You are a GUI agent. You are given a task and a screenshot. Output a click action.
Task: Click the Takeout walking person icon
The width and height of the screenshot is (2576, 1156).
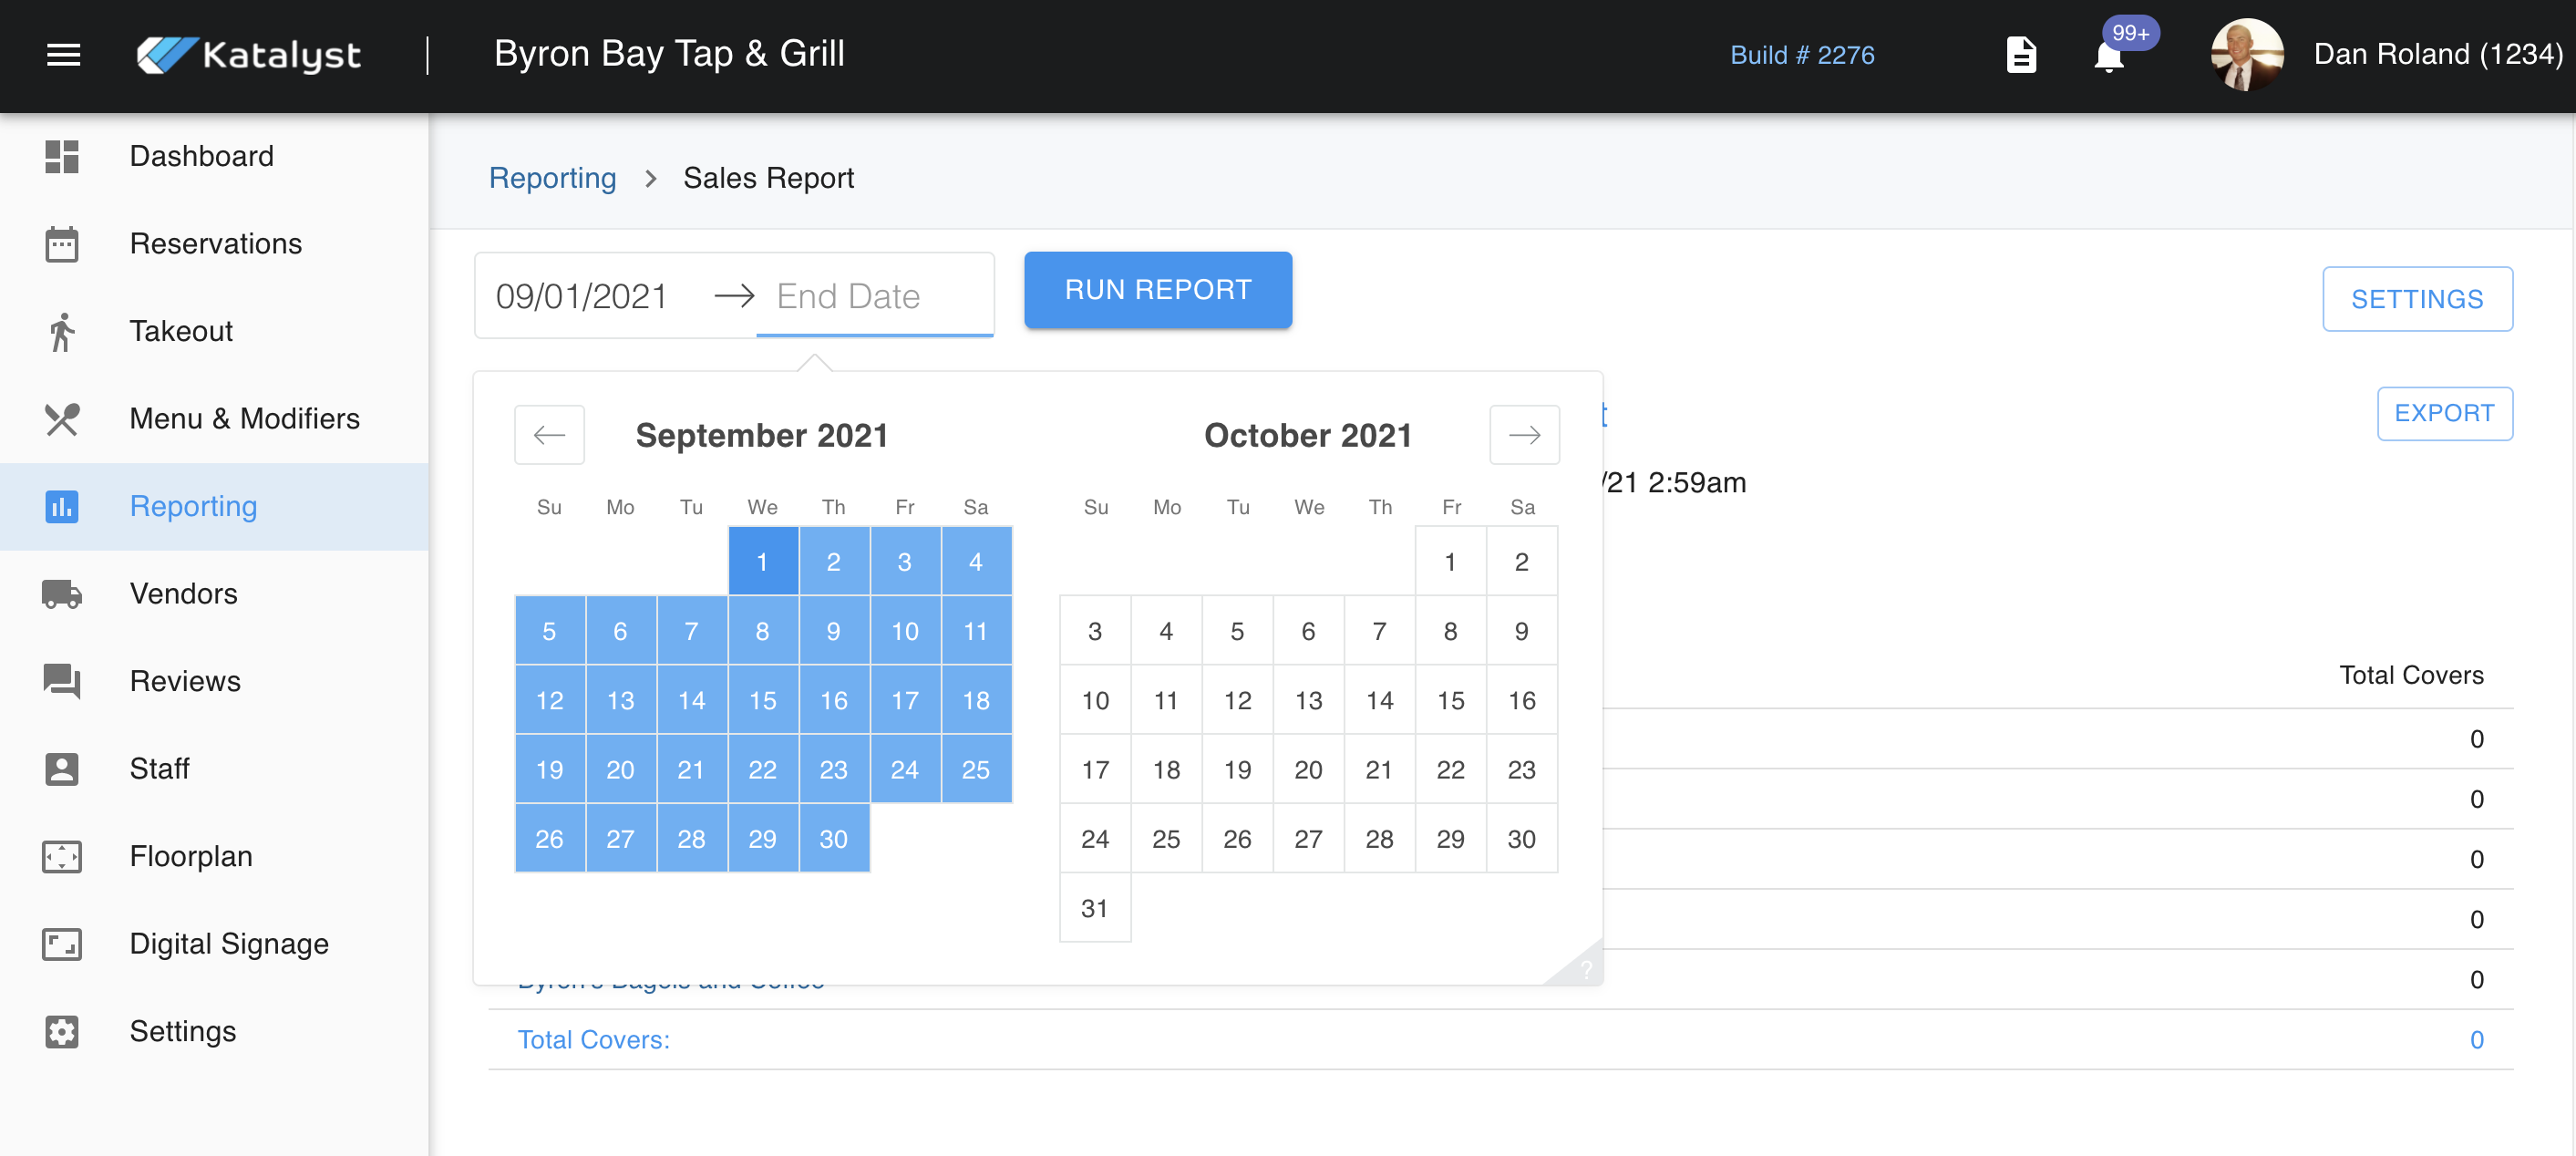point(62,331)
